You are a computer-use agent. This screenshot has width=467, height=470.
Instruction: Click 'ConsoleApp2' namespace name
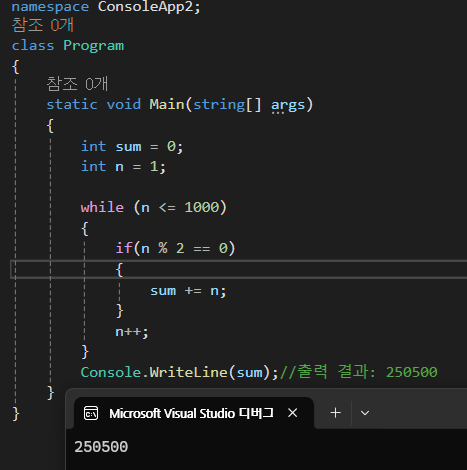(146, 6)
